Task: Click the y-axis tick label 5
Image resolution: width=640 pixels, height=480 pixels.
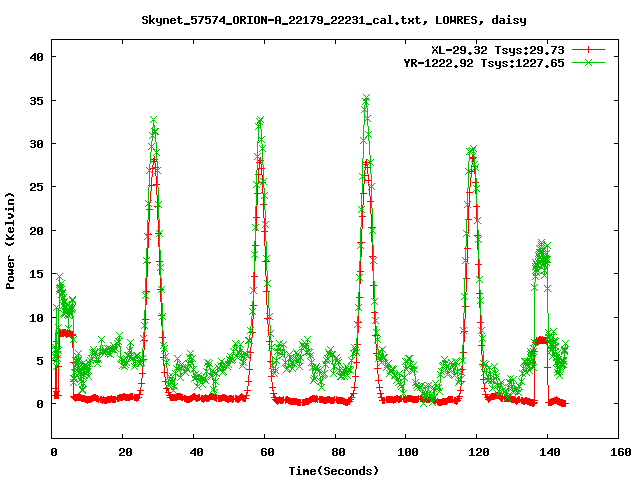Action: tap(40, 361)
